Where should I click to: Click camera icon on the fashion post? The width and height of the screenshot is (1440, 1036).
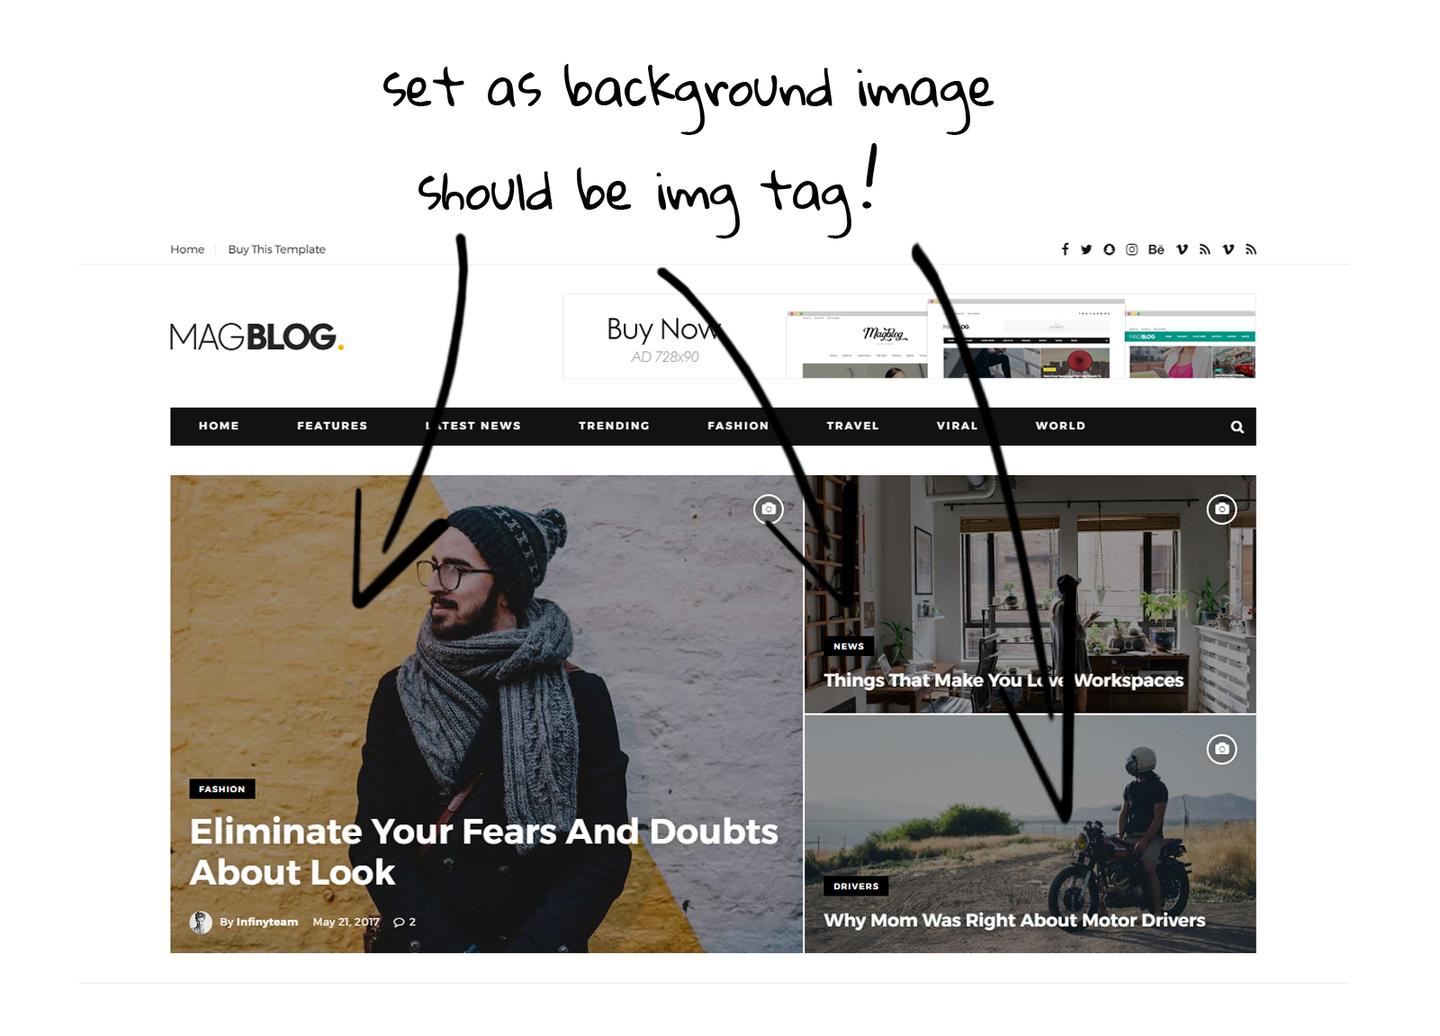point(769,509)
